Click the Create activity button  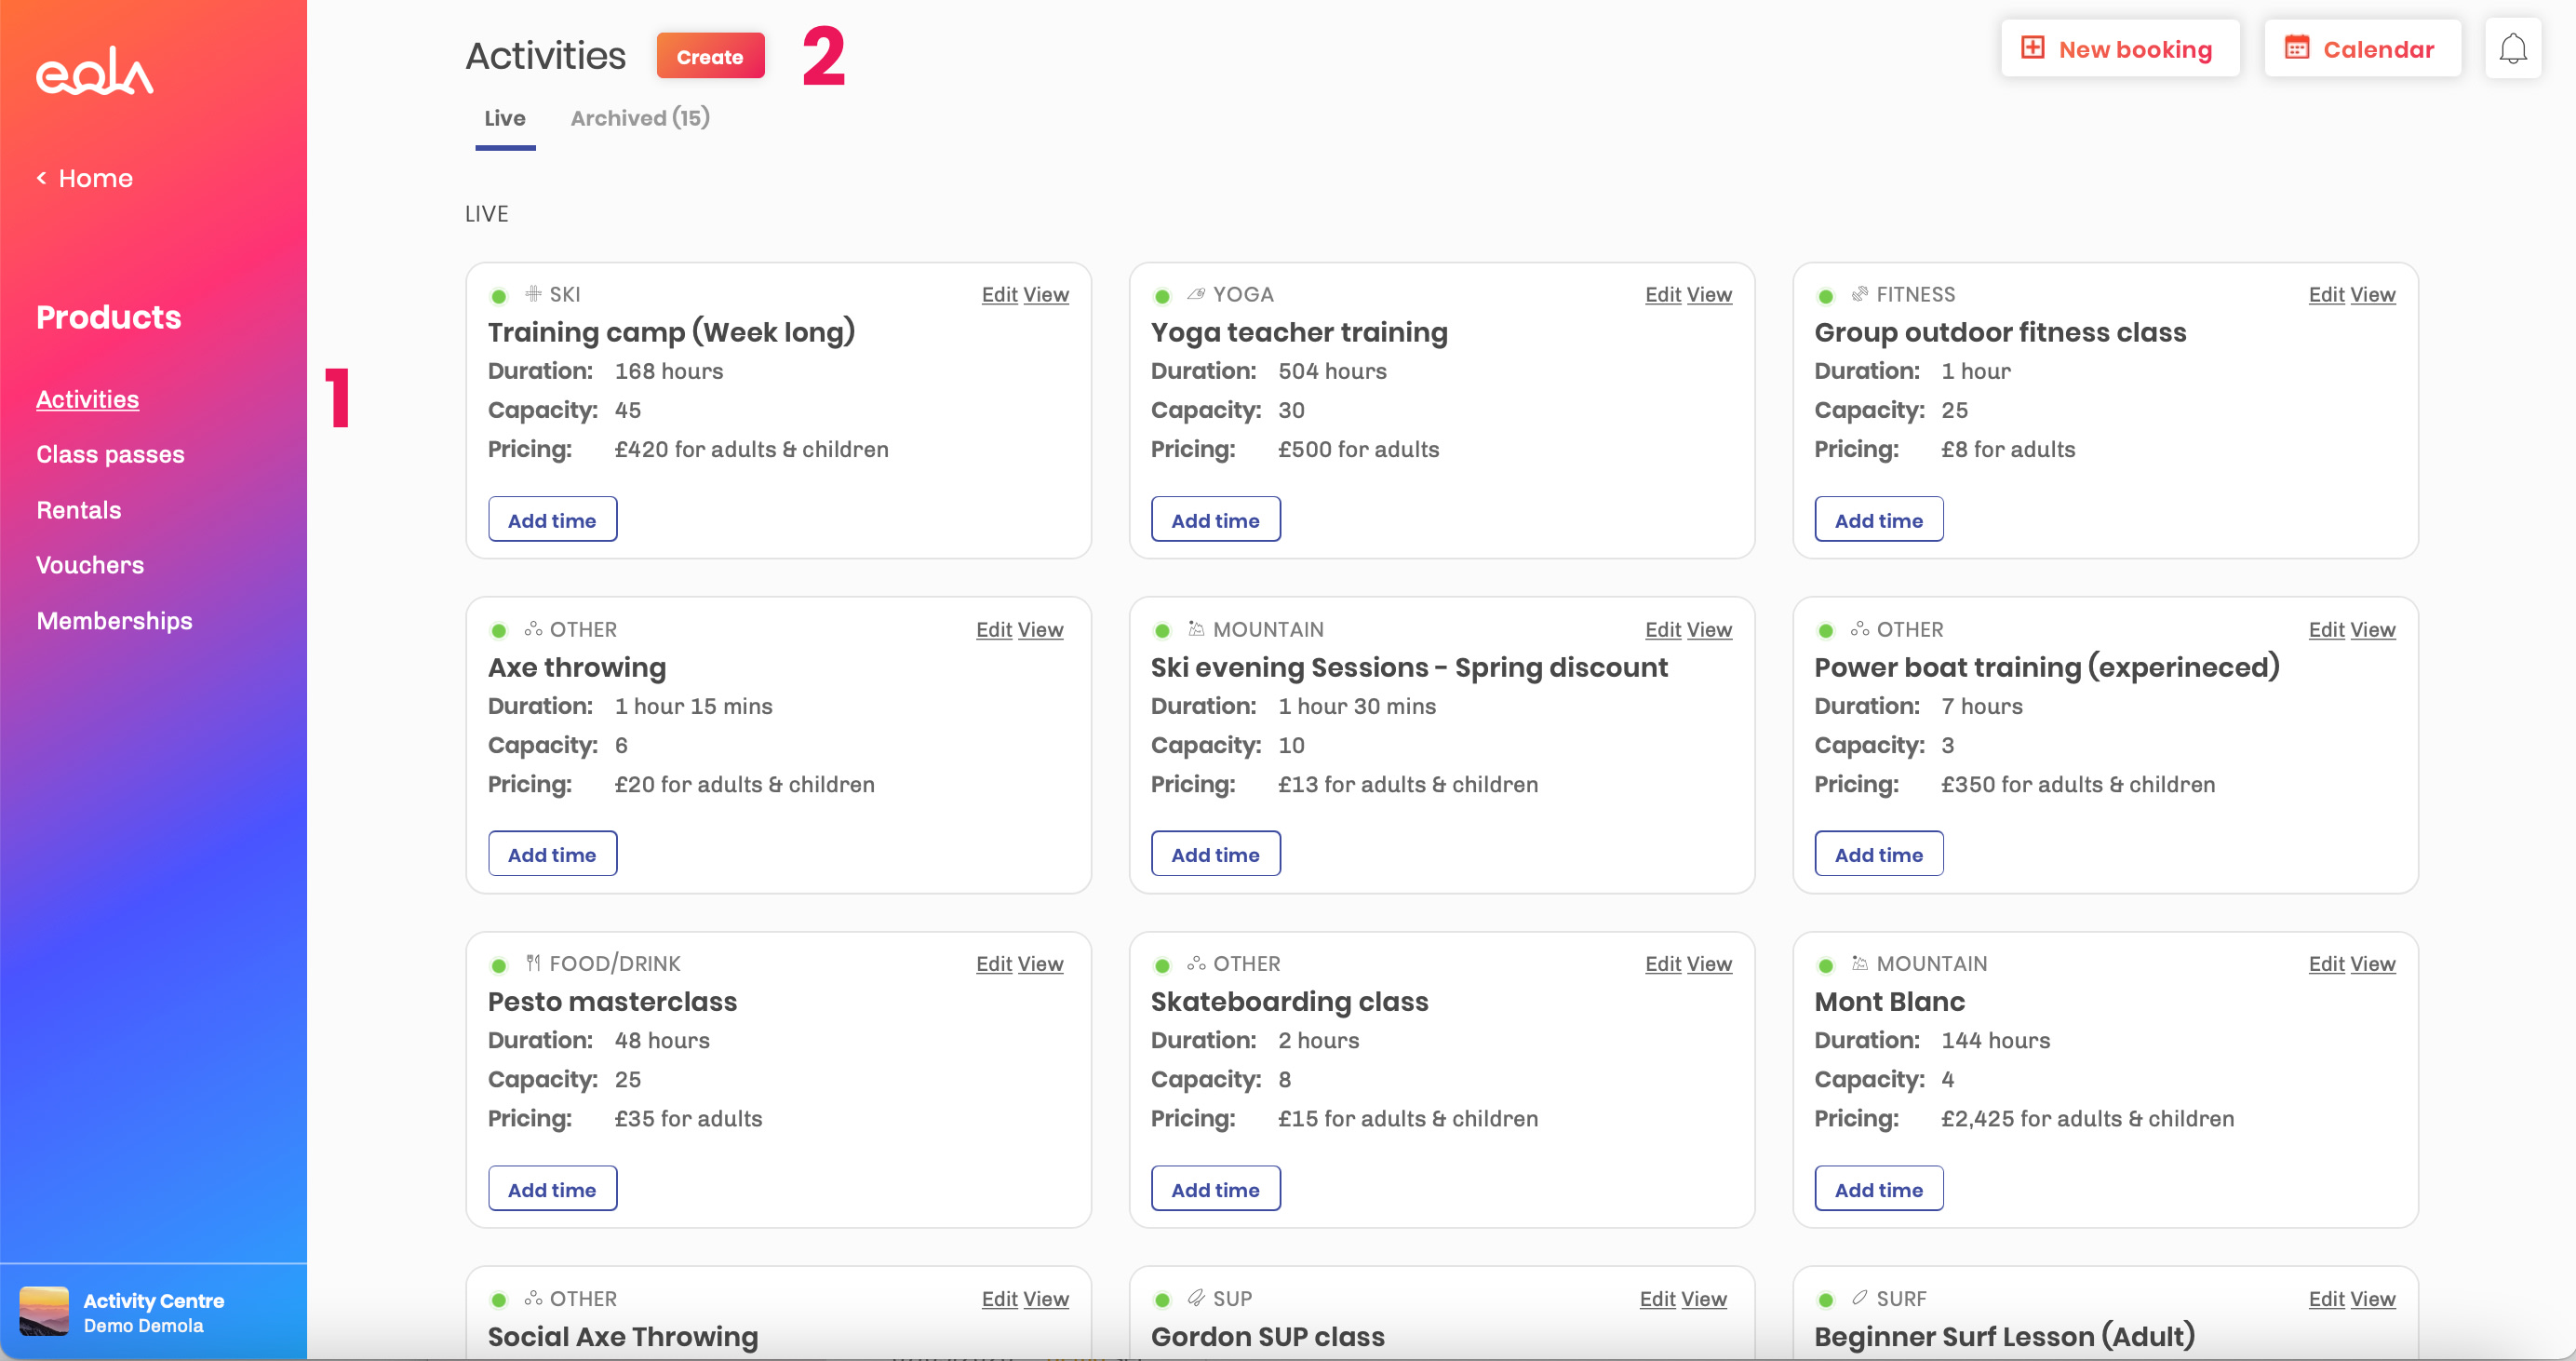pos(710,56)
